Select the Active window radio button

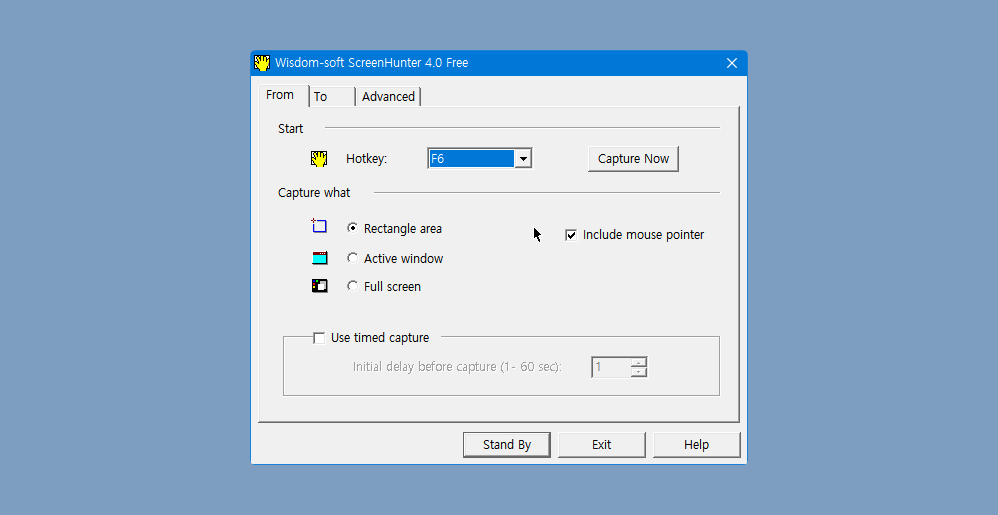coord(352,258)
